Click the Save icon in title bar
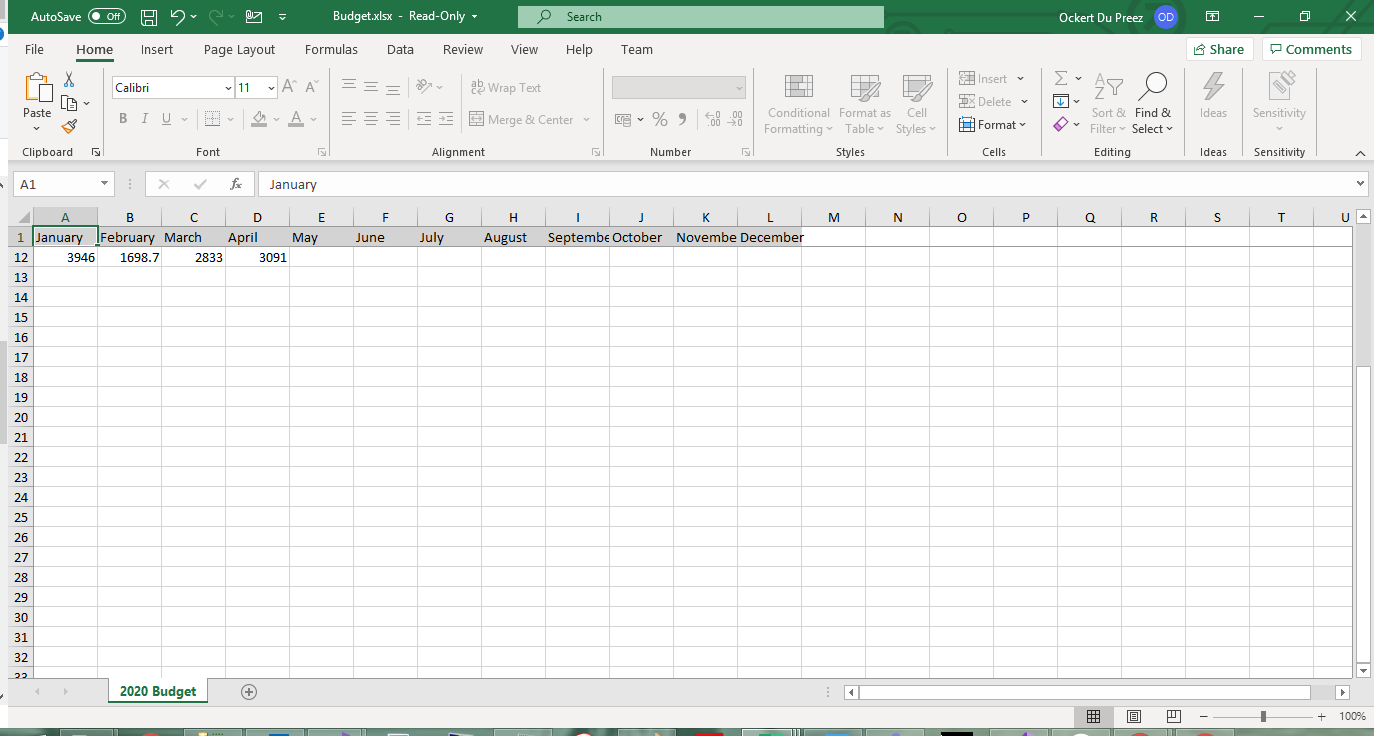The image size is (1374, 736). coord(149,17)
